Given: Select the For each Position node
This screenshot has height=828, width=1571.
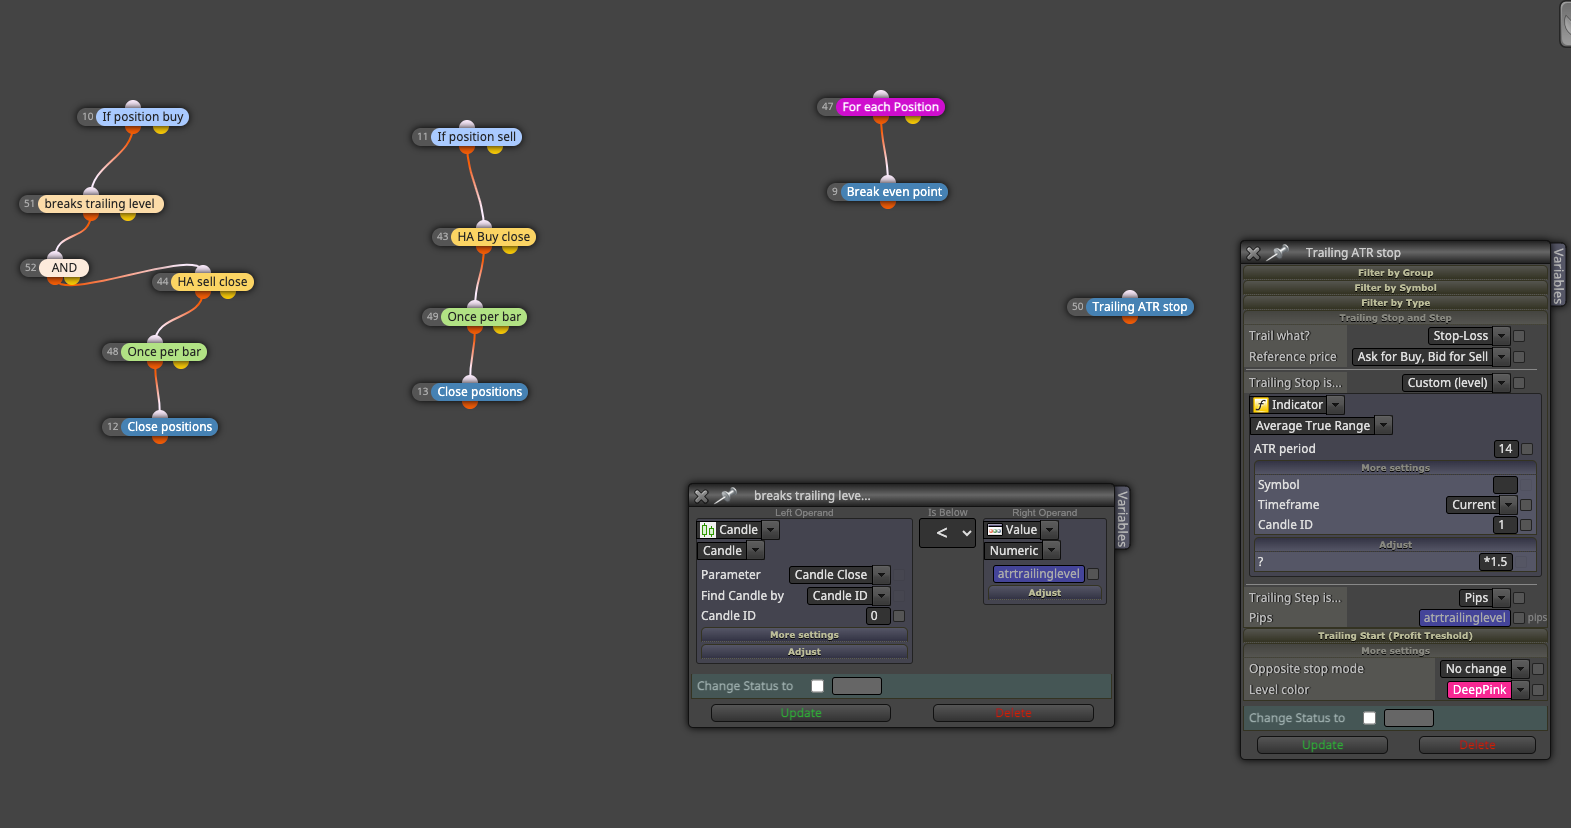Looking at the screenshot, I should (891, 107).
